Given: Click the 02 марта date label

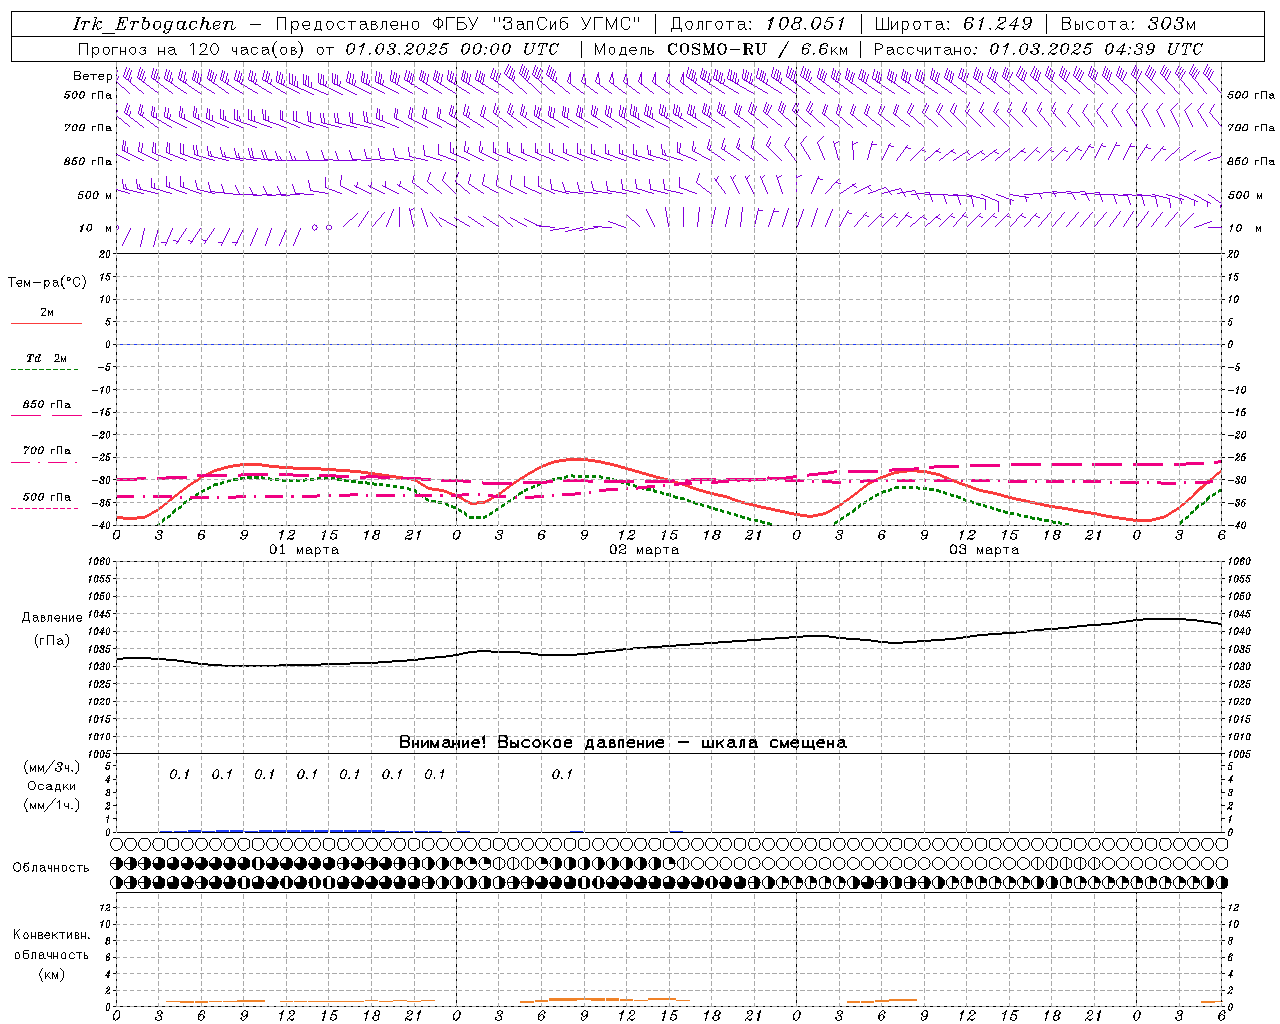Looking at the screenshot, I should coord(644,550).
